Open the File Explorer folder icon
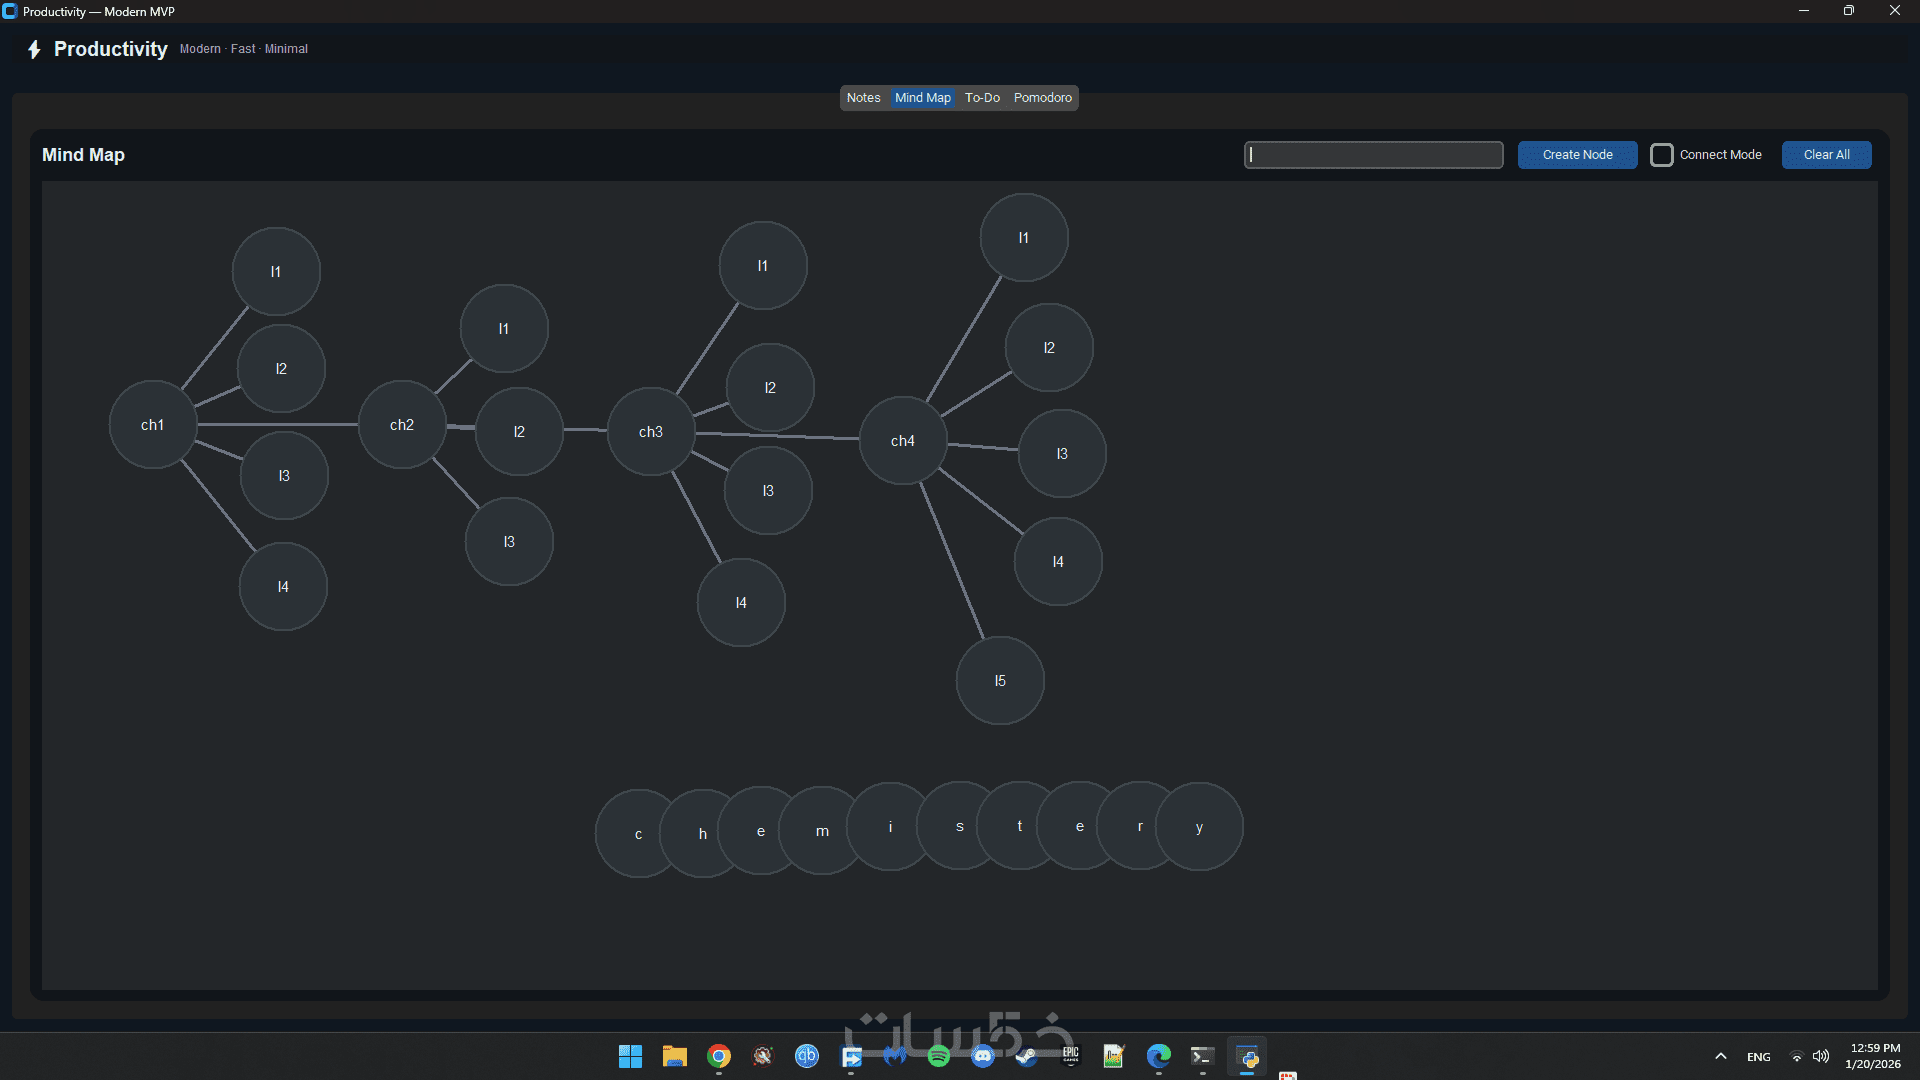The height and width of the screenshot is (1080, 1920). click(x=675, y=1056)
